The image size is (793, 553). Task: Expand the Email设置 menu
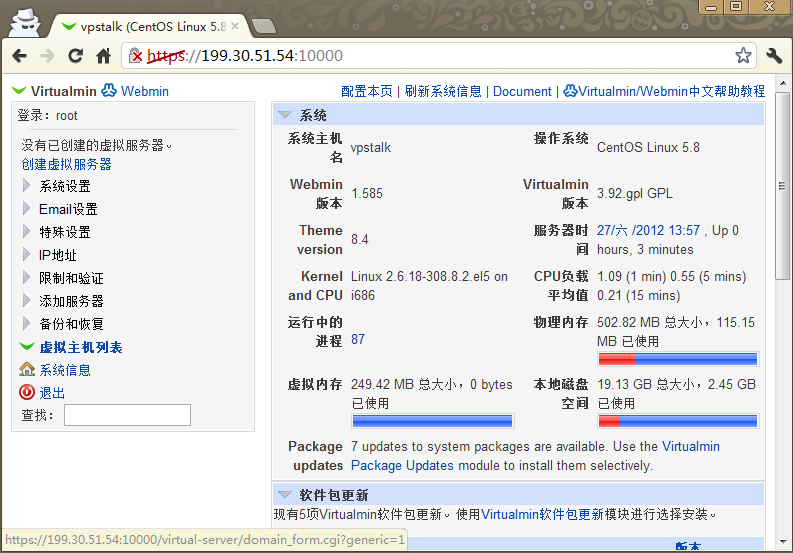pyautogui.click(x=26, y=208)
